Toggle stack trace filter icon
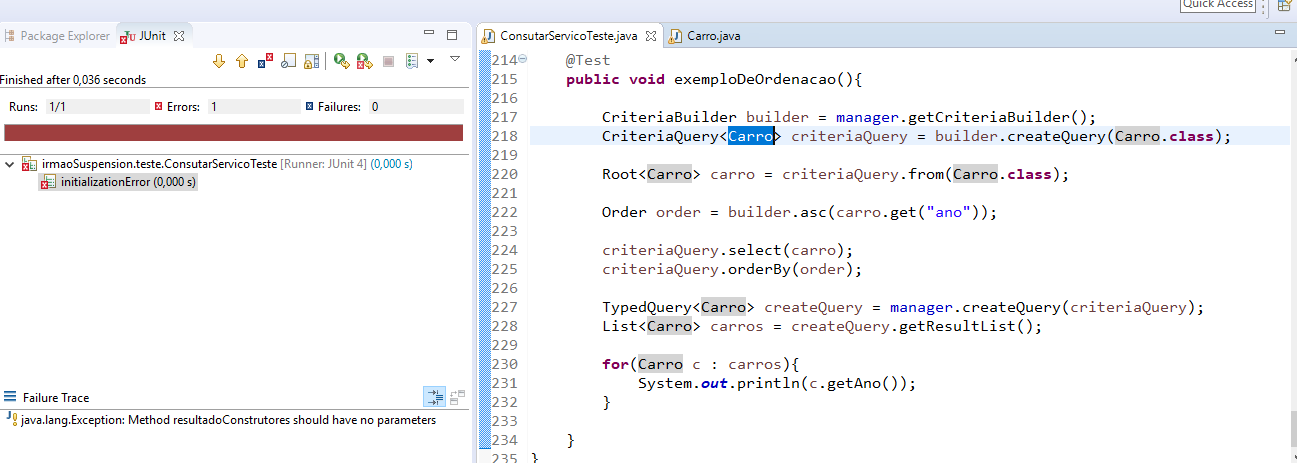Screen dimensions: 1297x463 pos(434,397)
